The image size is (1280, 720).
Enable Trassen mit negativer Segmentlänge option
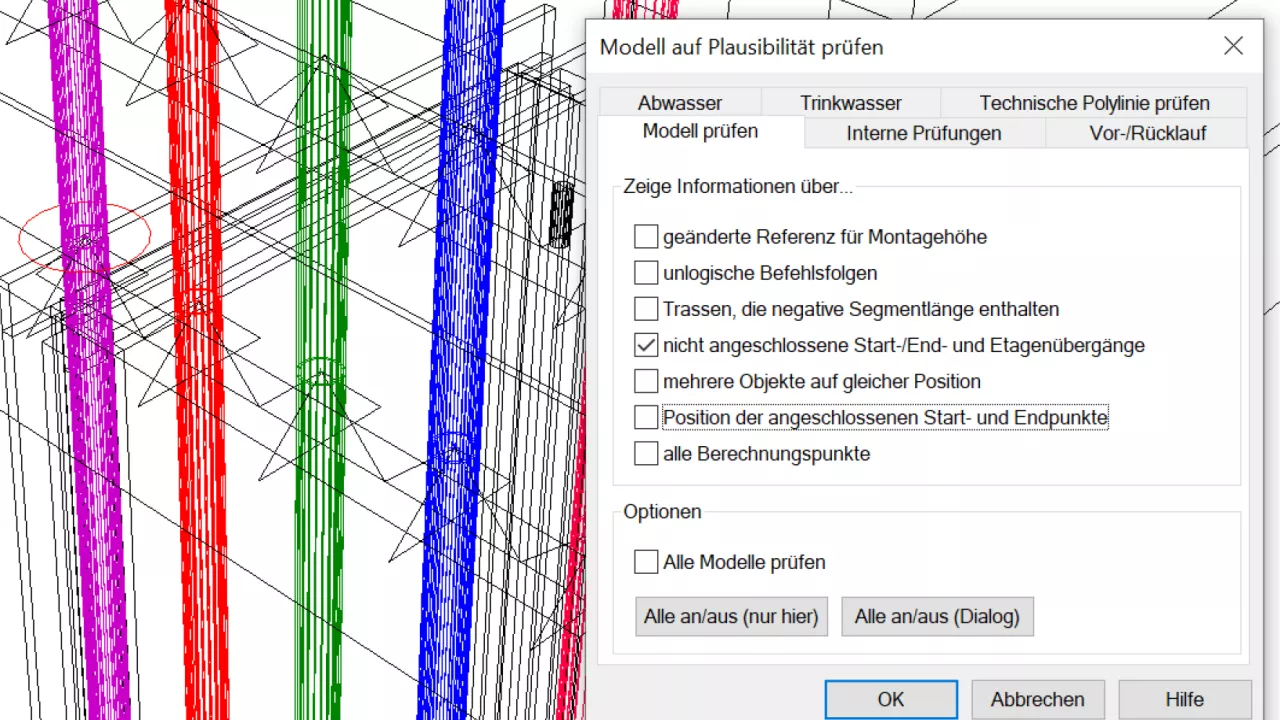(645, 308)
